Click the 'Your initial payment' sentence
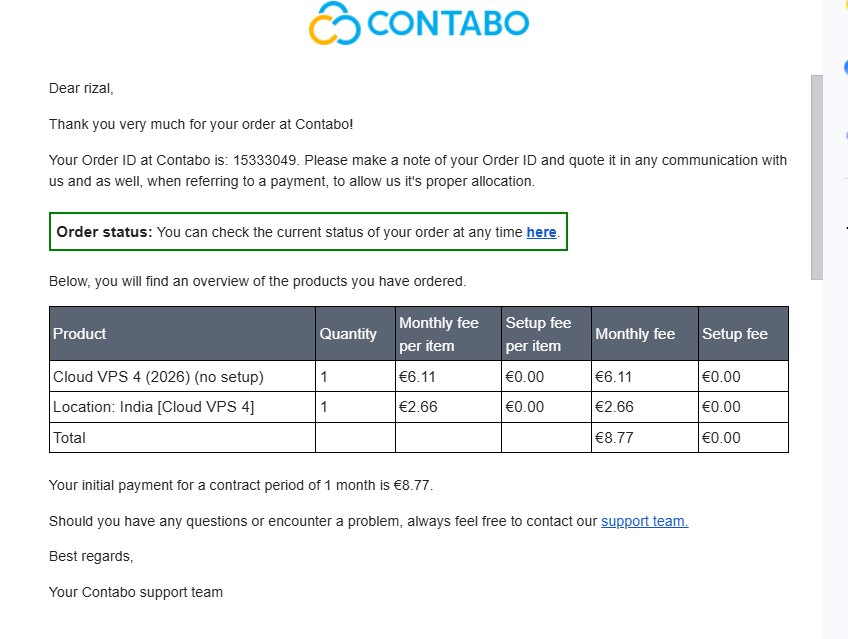 point(241,485)
